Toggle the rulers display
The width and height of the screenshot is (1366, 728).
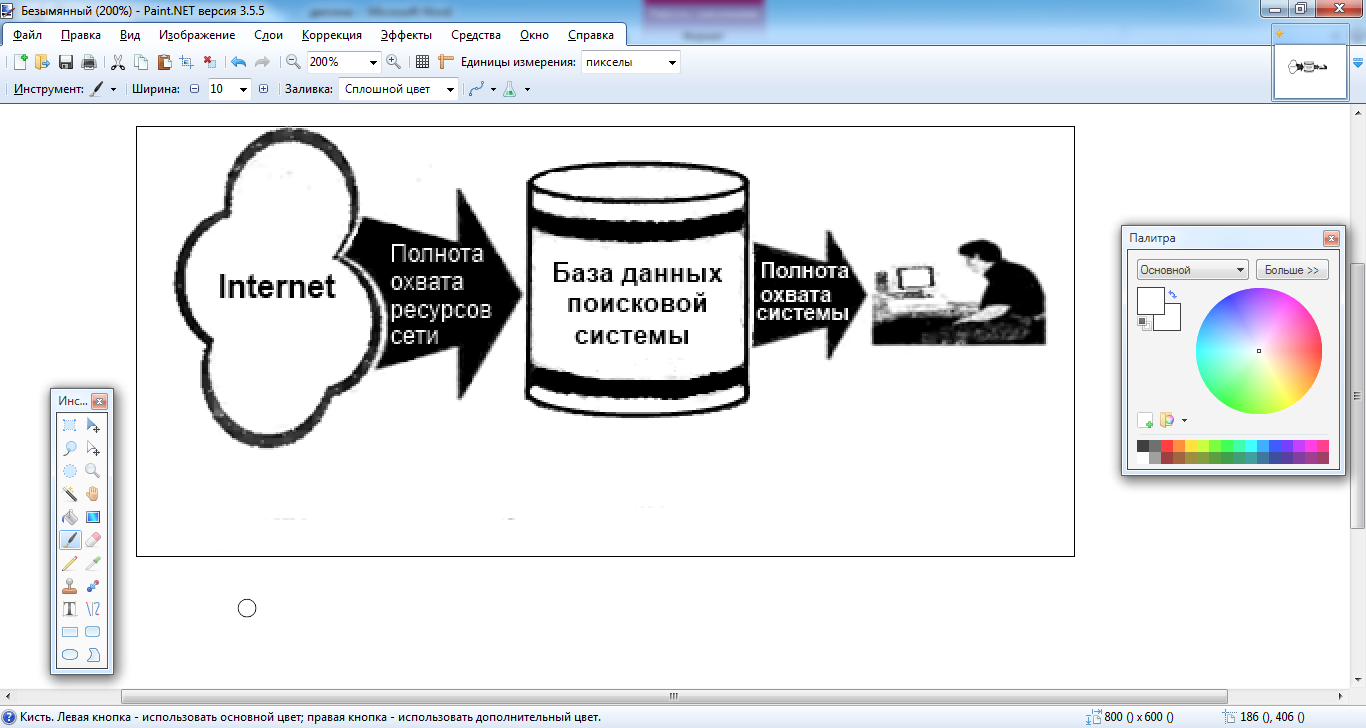[x=446, y=62]
